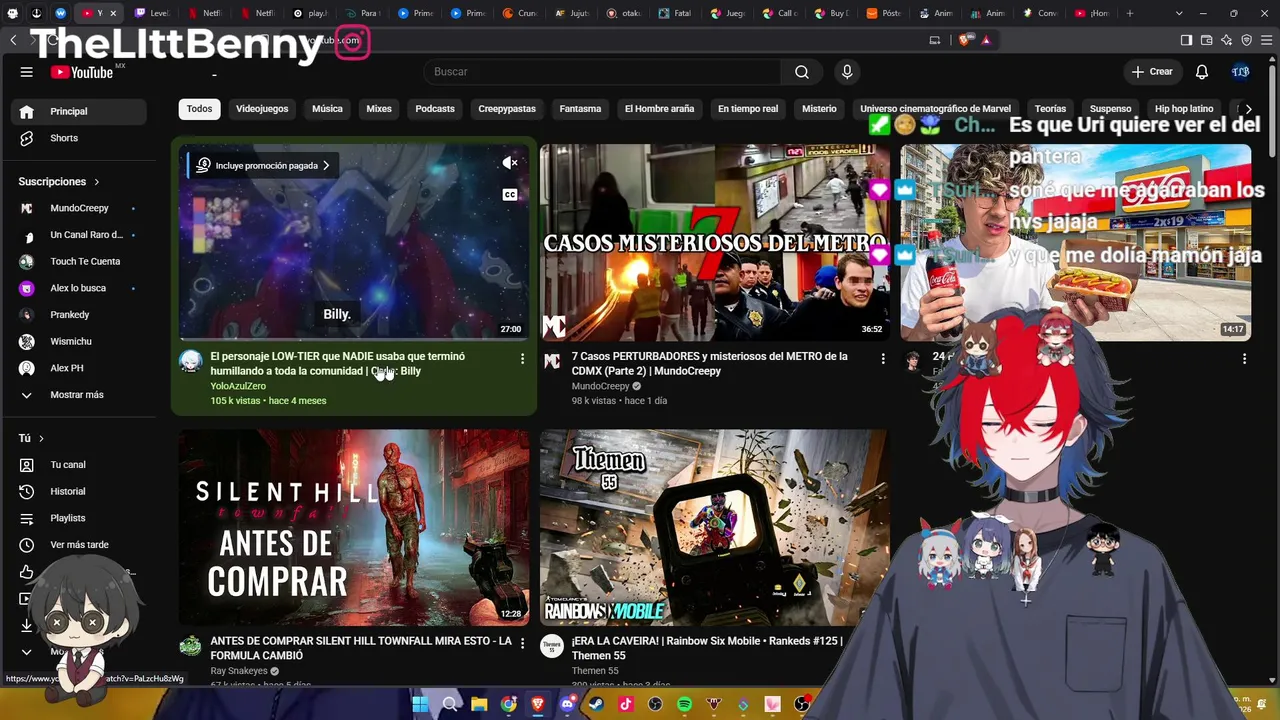Image resolution: width=1280 pixels, height=720 pixels.
Task: Click the Crear button
Action: point(1152,72)
